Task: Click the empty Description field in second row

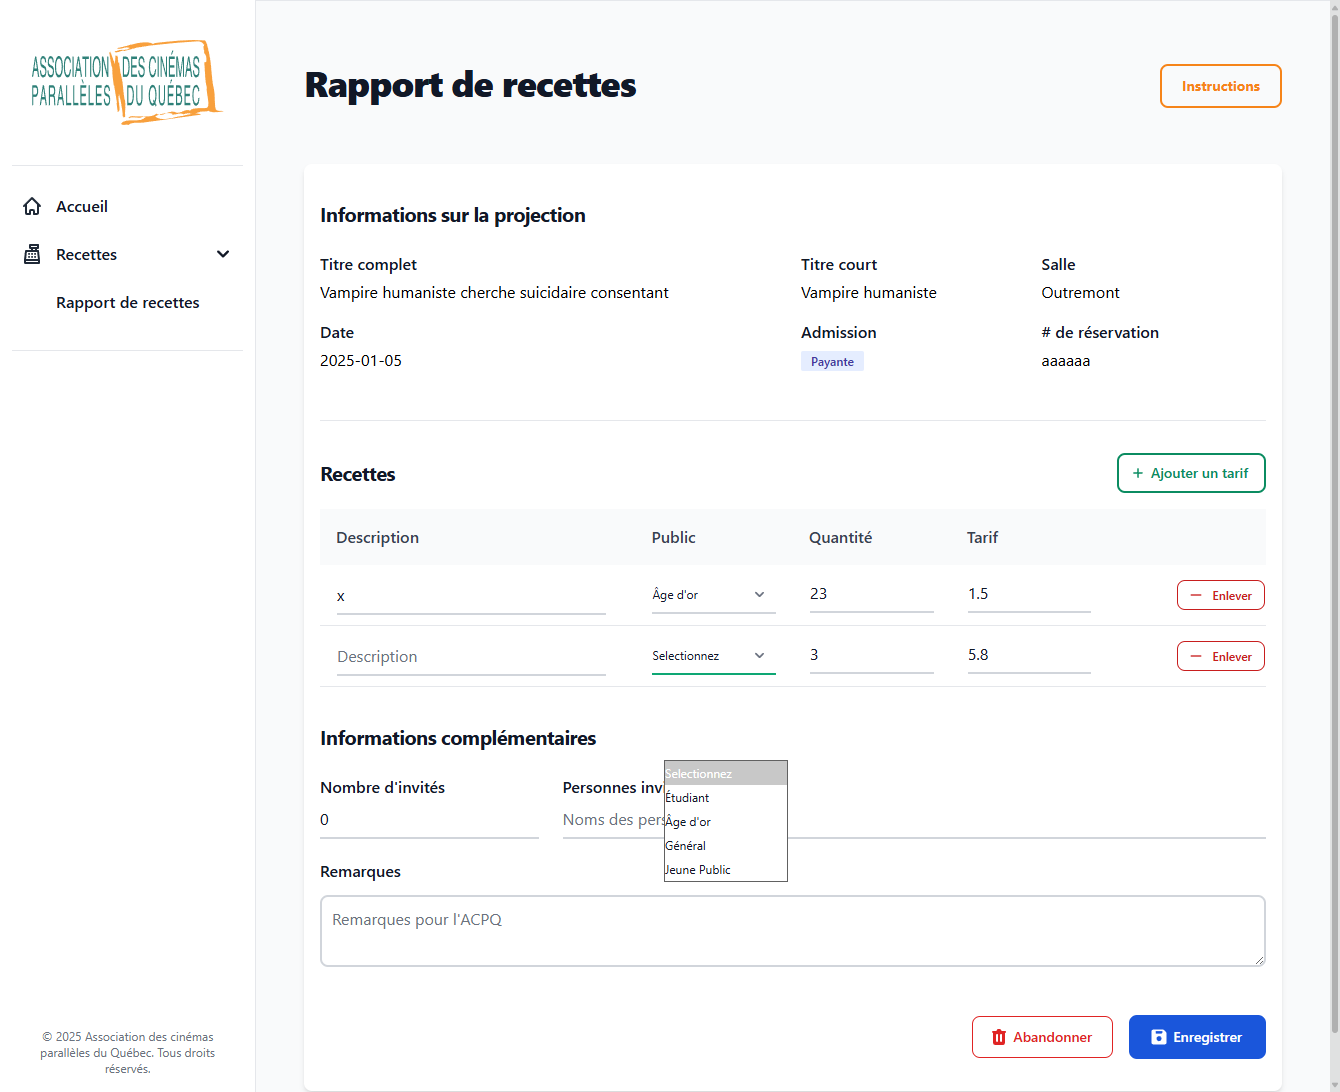Action: coord(471,657)
